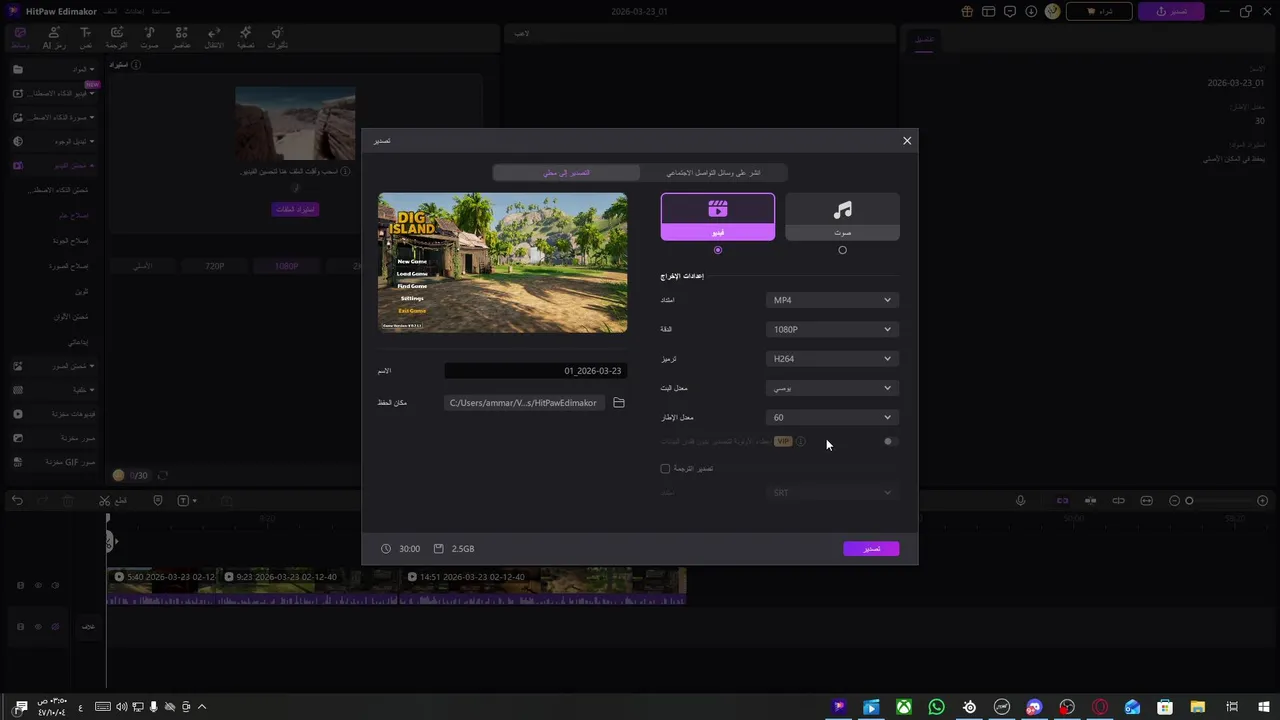
Task: Tick the export subtitles (تصدير الترجمة) checkbox
Action: (665, 468)
